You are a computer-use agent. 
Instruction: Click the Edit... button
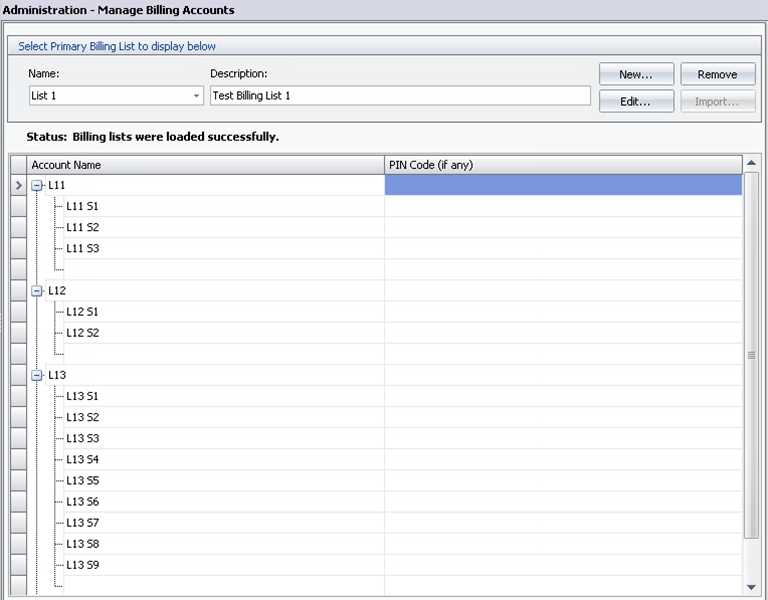pos(635,101)
